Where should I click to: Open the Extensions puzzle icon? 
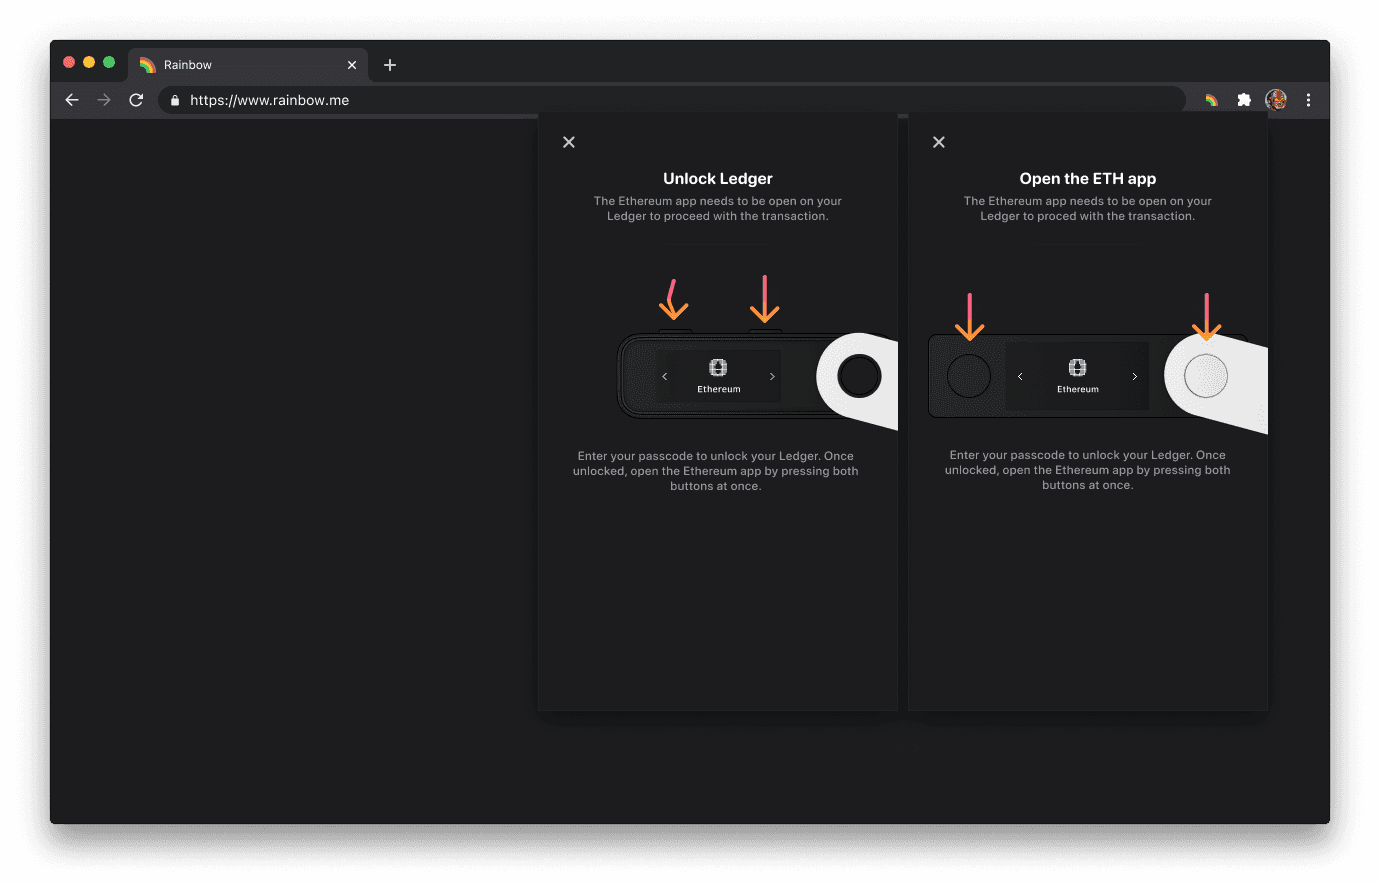[x=1244, y=100]
